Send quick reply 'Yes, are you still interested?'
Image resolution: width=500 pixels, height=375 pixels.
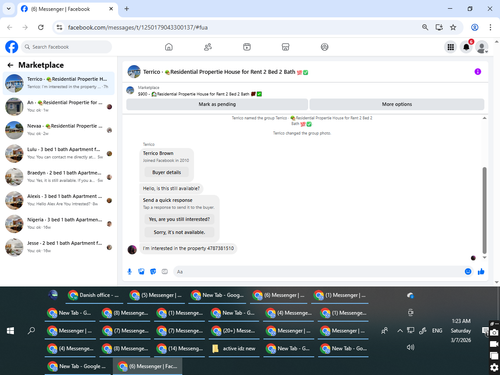[x=179, y=219]
